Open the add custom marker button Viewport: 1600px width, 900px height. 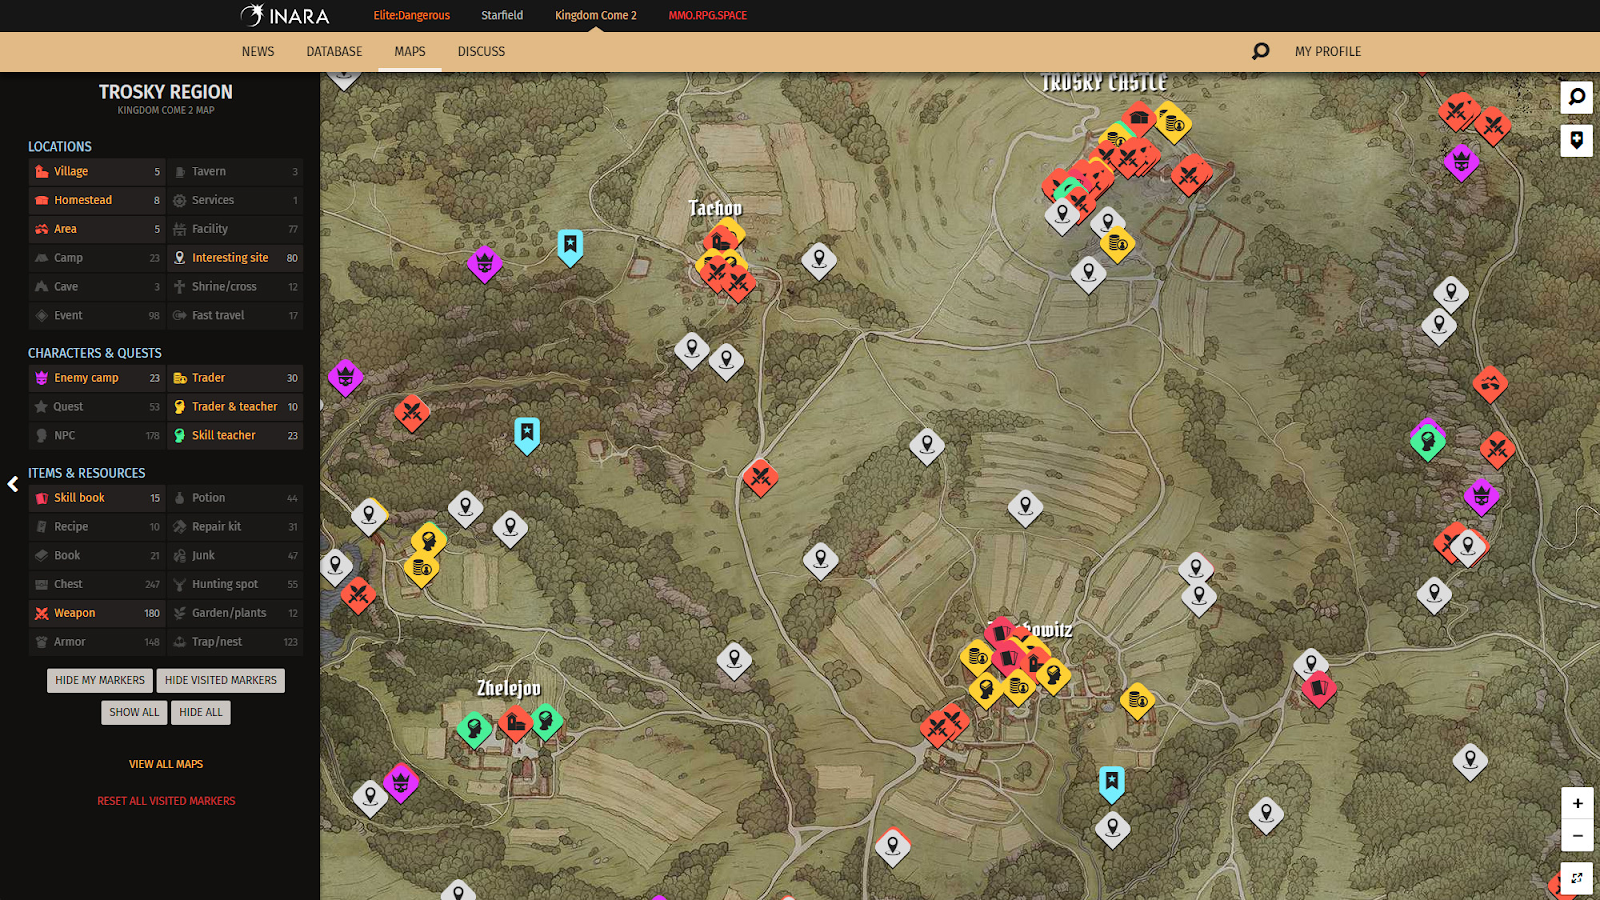tap(1576, 140)
